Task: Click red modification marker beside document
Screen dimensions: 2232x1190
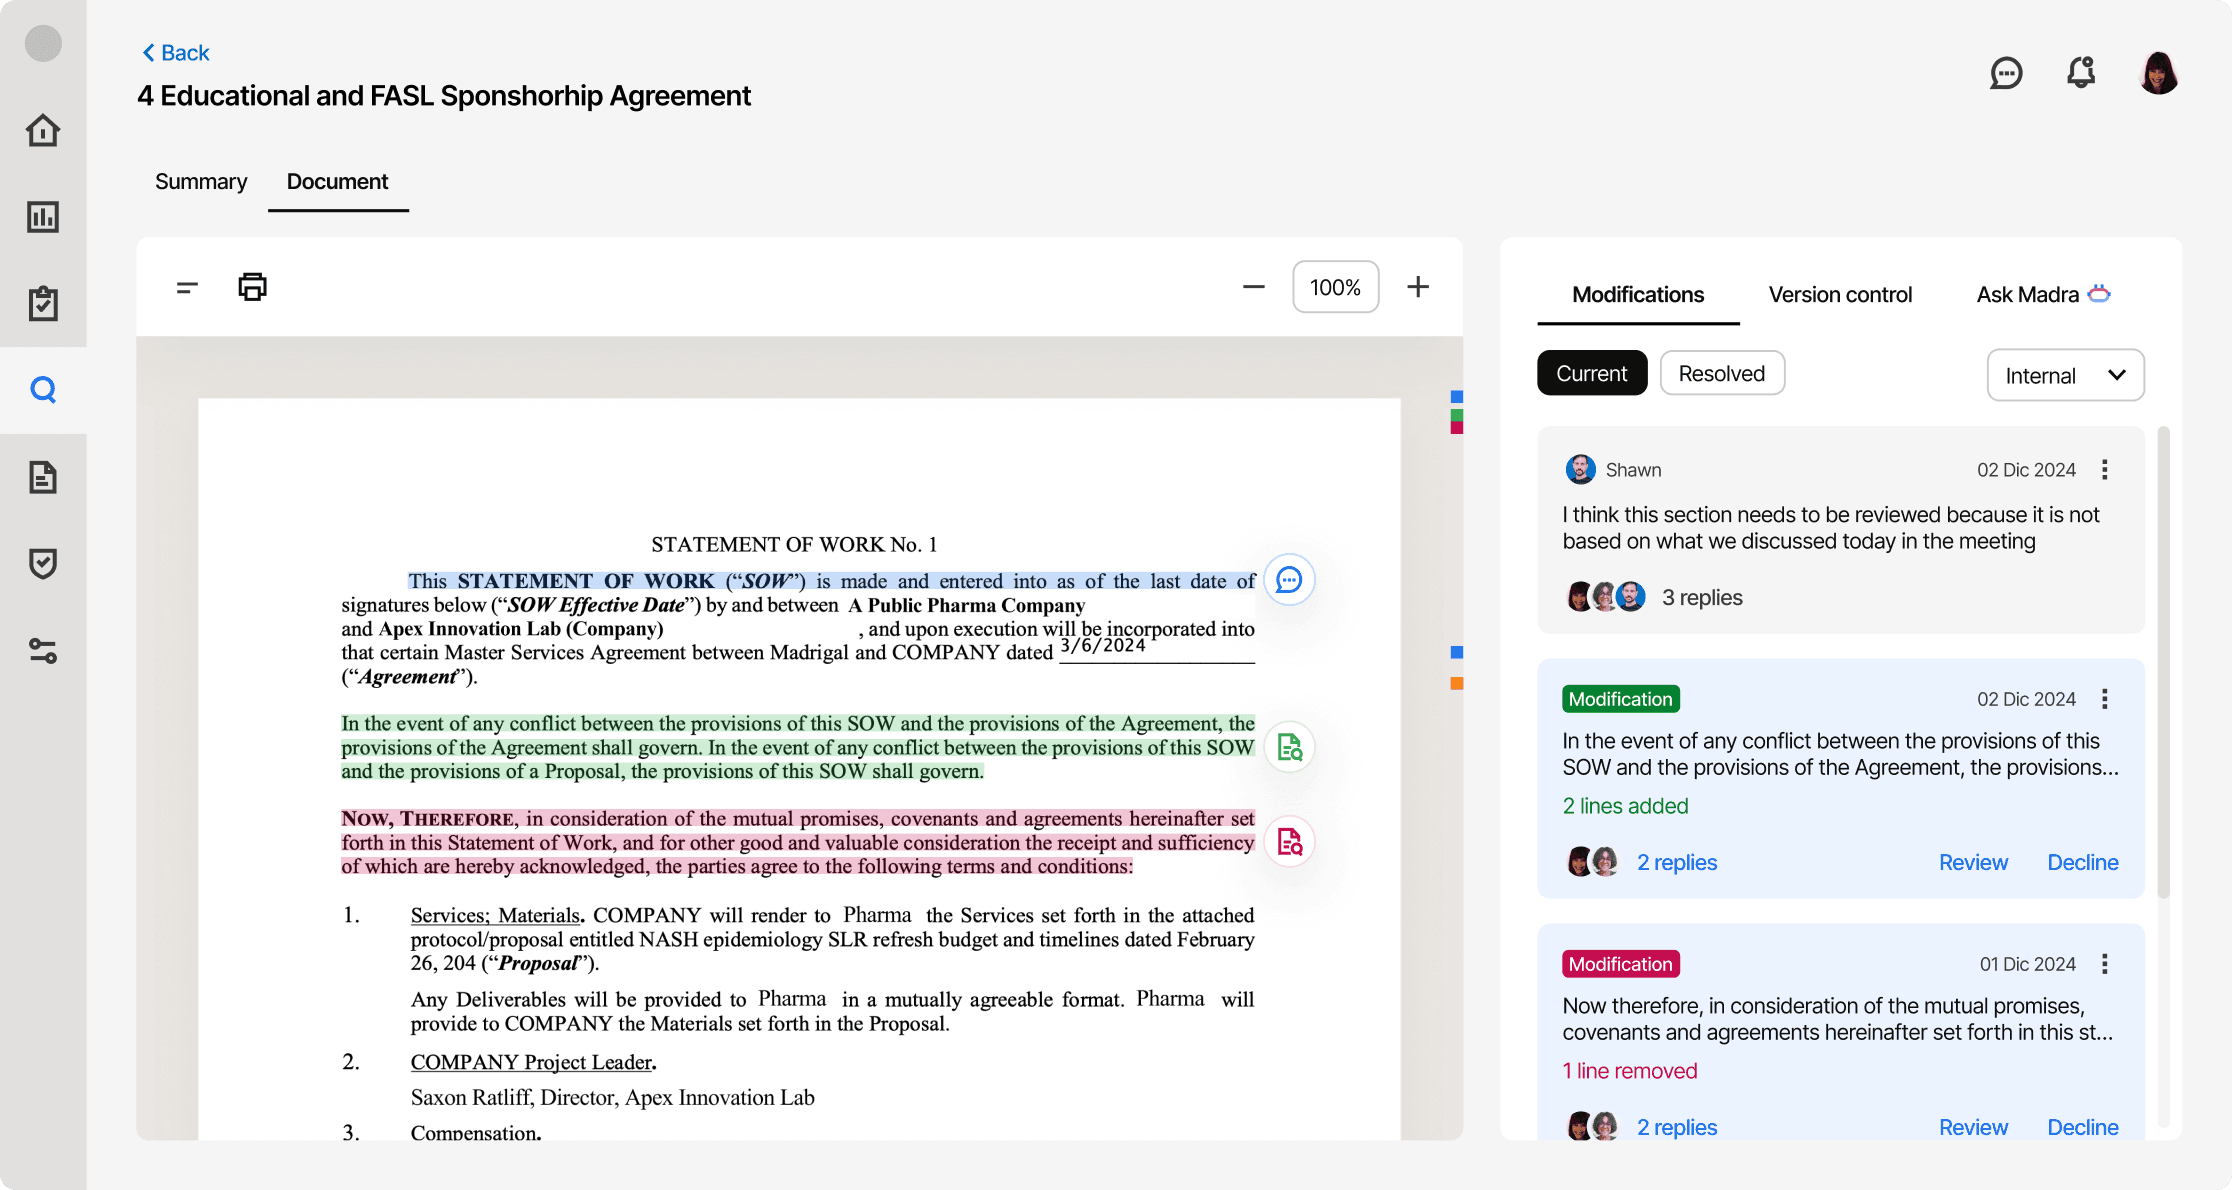Action: [x=1289, y=842]
